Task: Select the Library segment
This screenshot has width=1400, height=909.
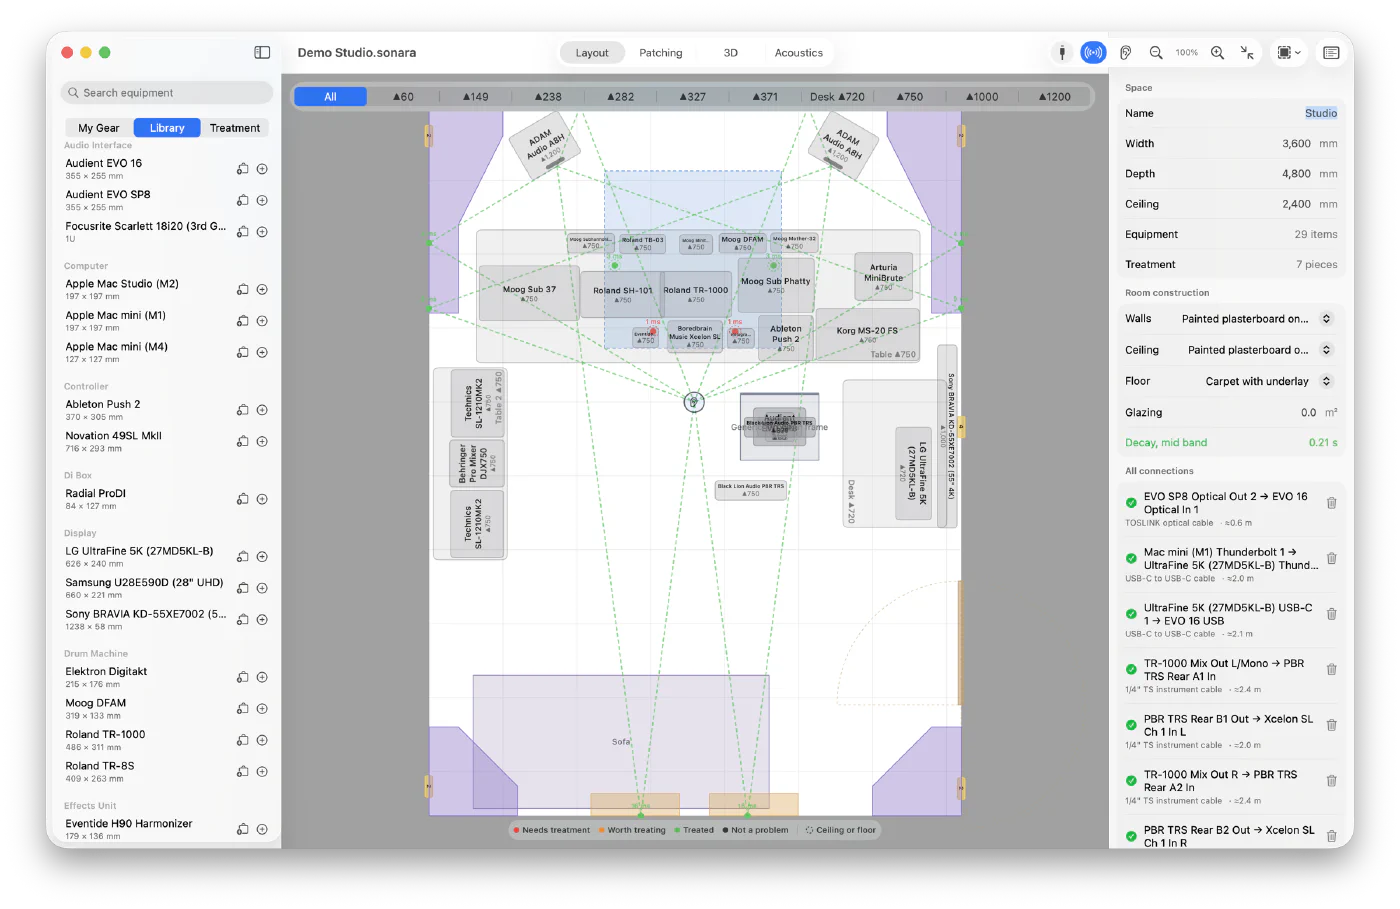Action: pos(167,128)
